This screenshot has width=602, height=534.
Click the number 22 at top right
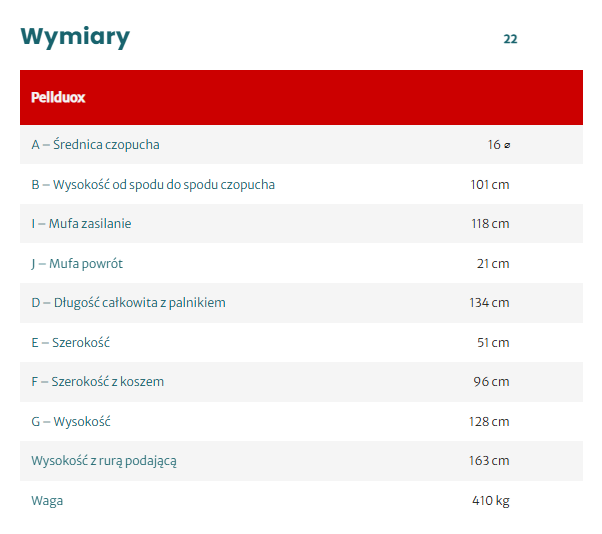(510, 39)
